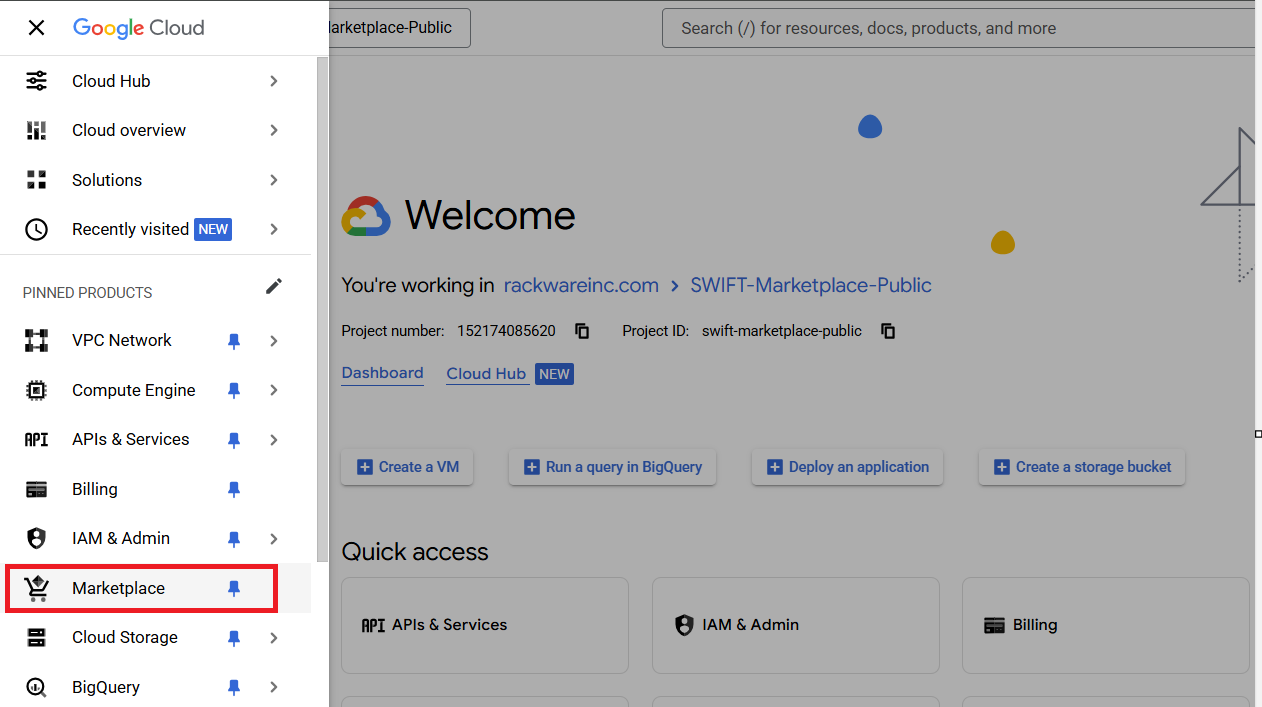Expand VPC Network submenu chevron
1262x707 pixels.
(x=274, y=341)
